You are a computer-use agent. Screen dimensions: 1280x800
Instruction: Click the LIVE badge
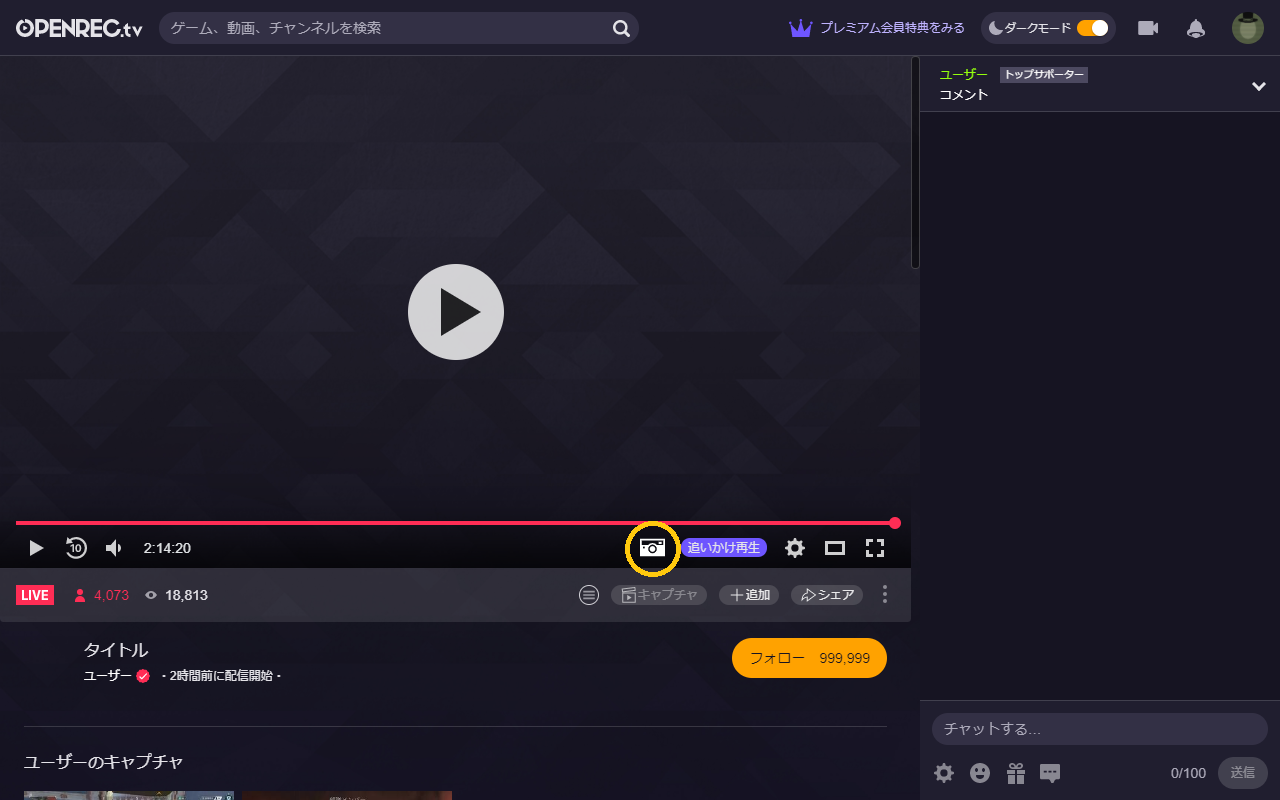point(35,595)
